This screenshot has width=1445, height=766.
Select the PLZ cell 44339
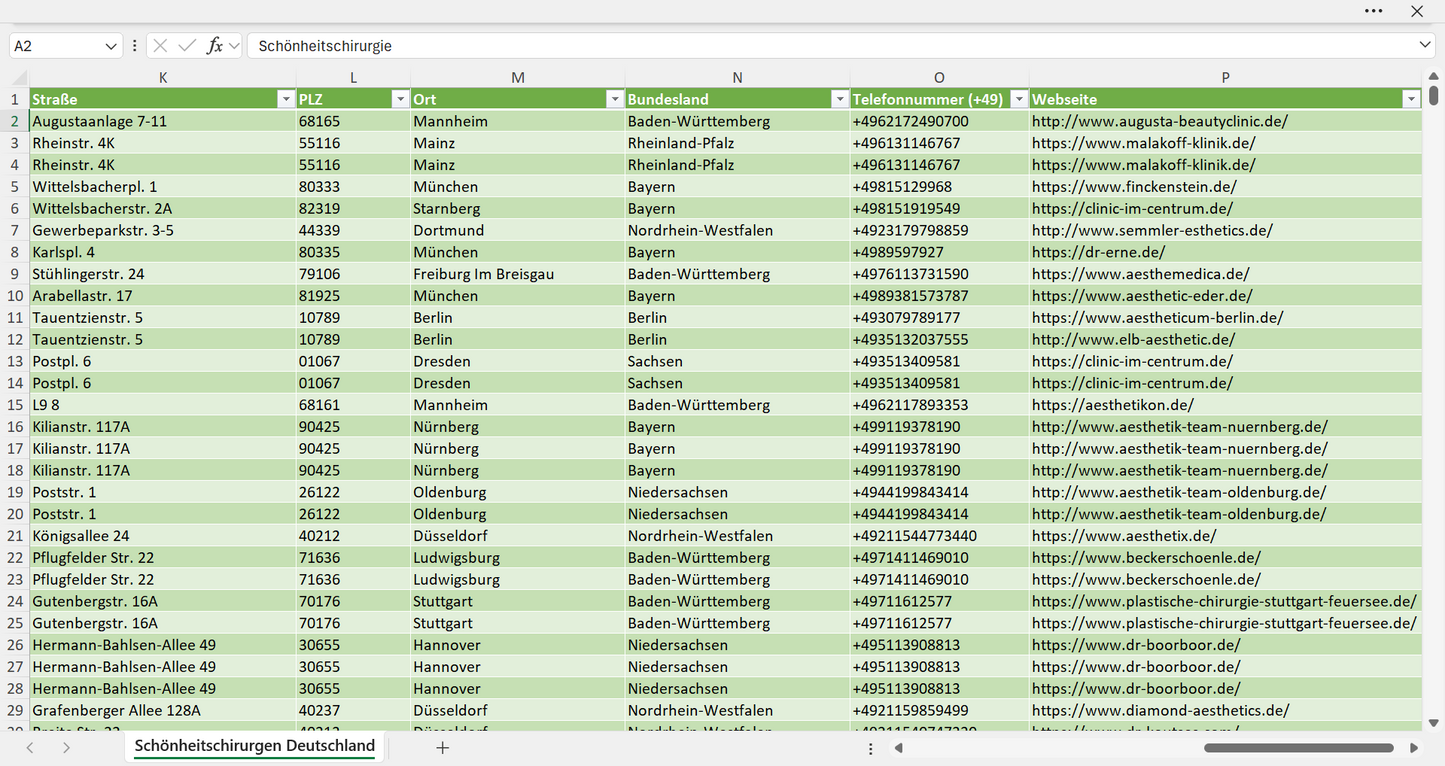354,230
